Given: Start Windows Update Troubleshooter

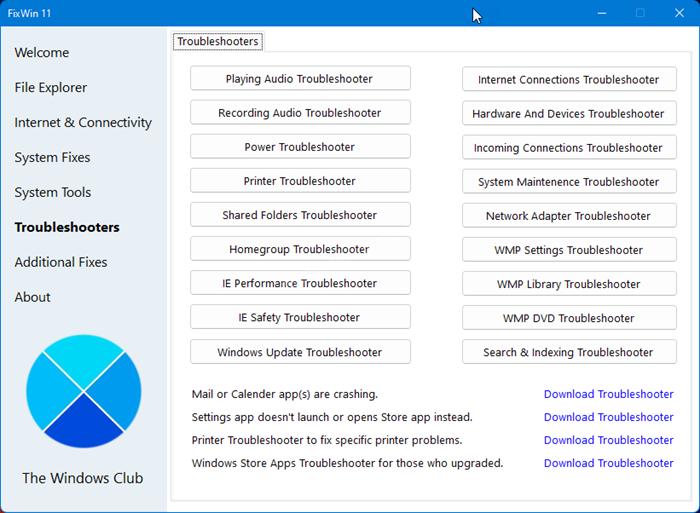Looking at the screenshot, I should (x=300, y=352).
